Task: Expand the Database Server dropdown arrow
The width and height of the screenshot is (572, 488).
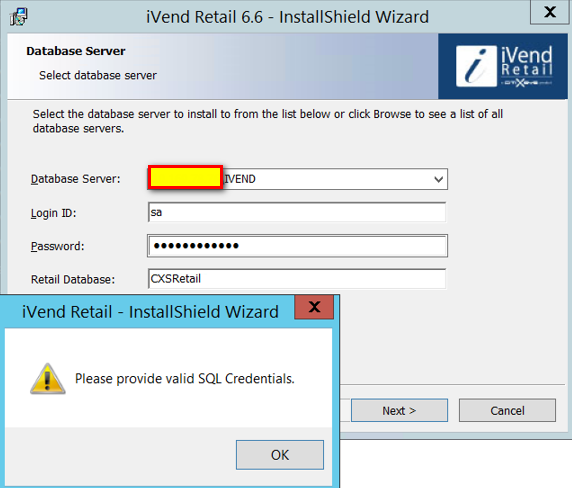Action: tap(438, 179)
